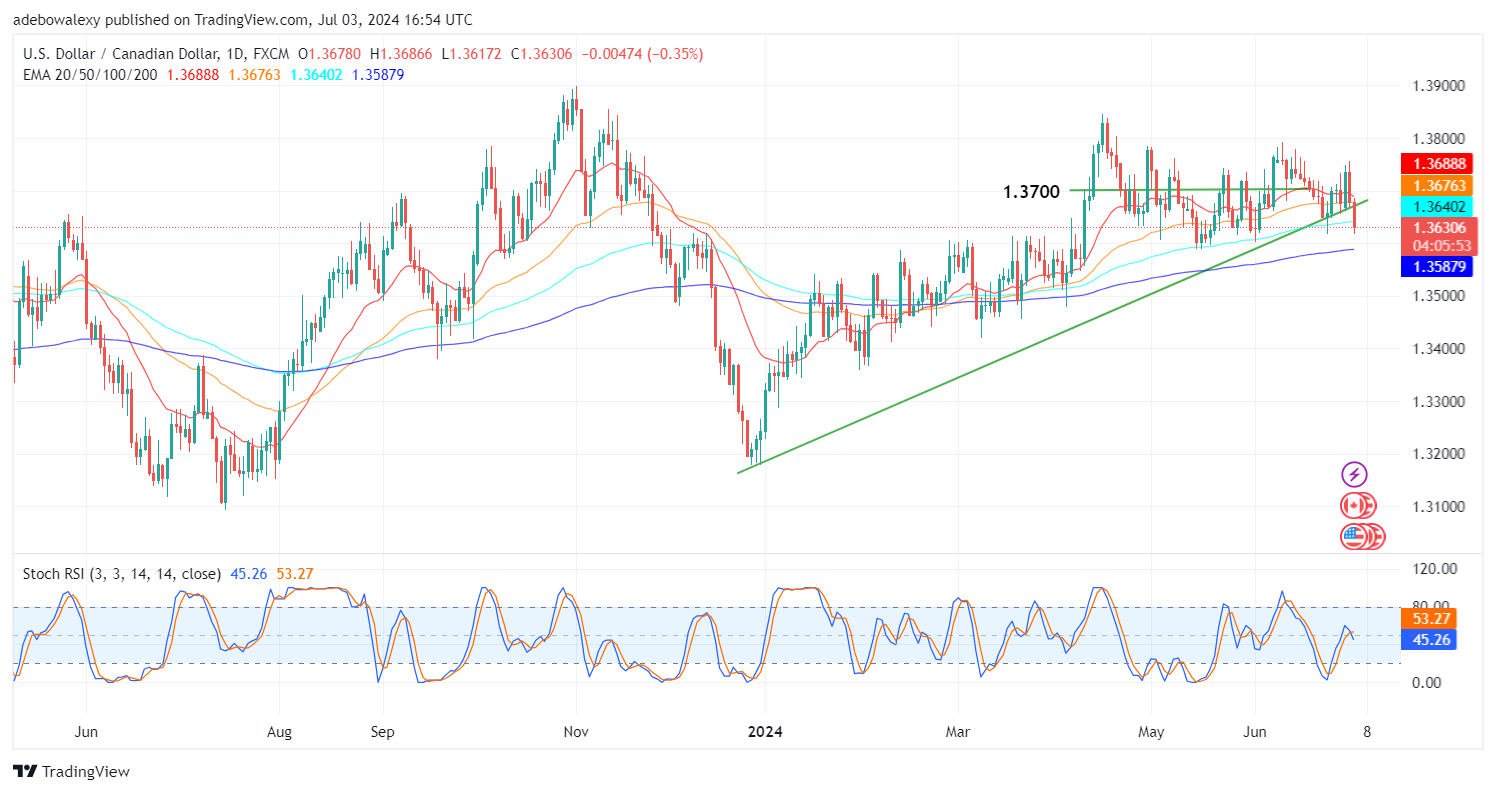
Task: Click the US flag economic event icon
Action: point(1353,537)
